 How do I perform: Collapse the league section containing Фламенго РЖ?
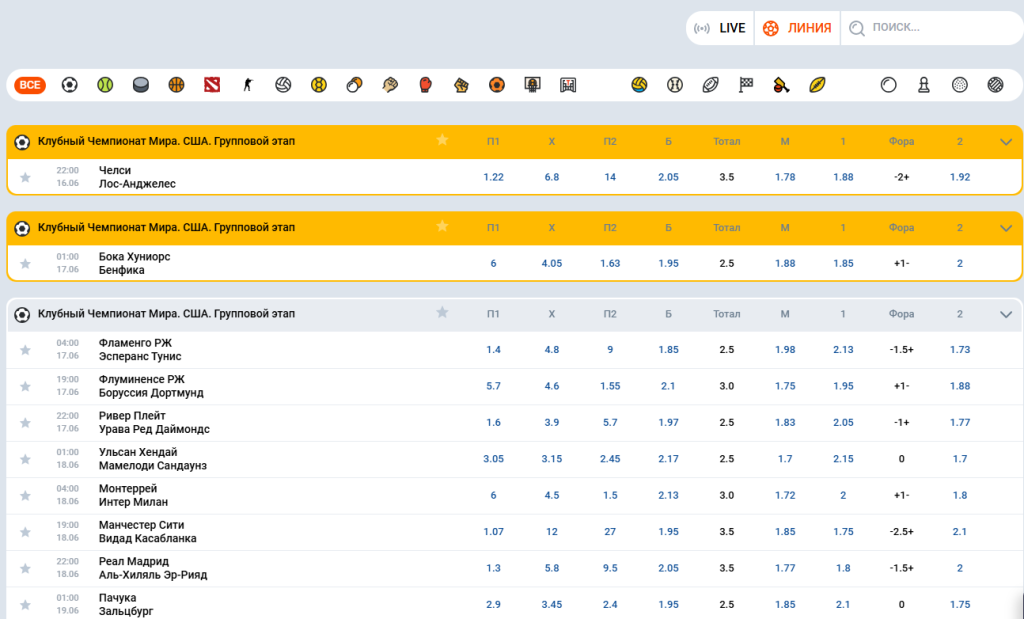[1006, 314]
